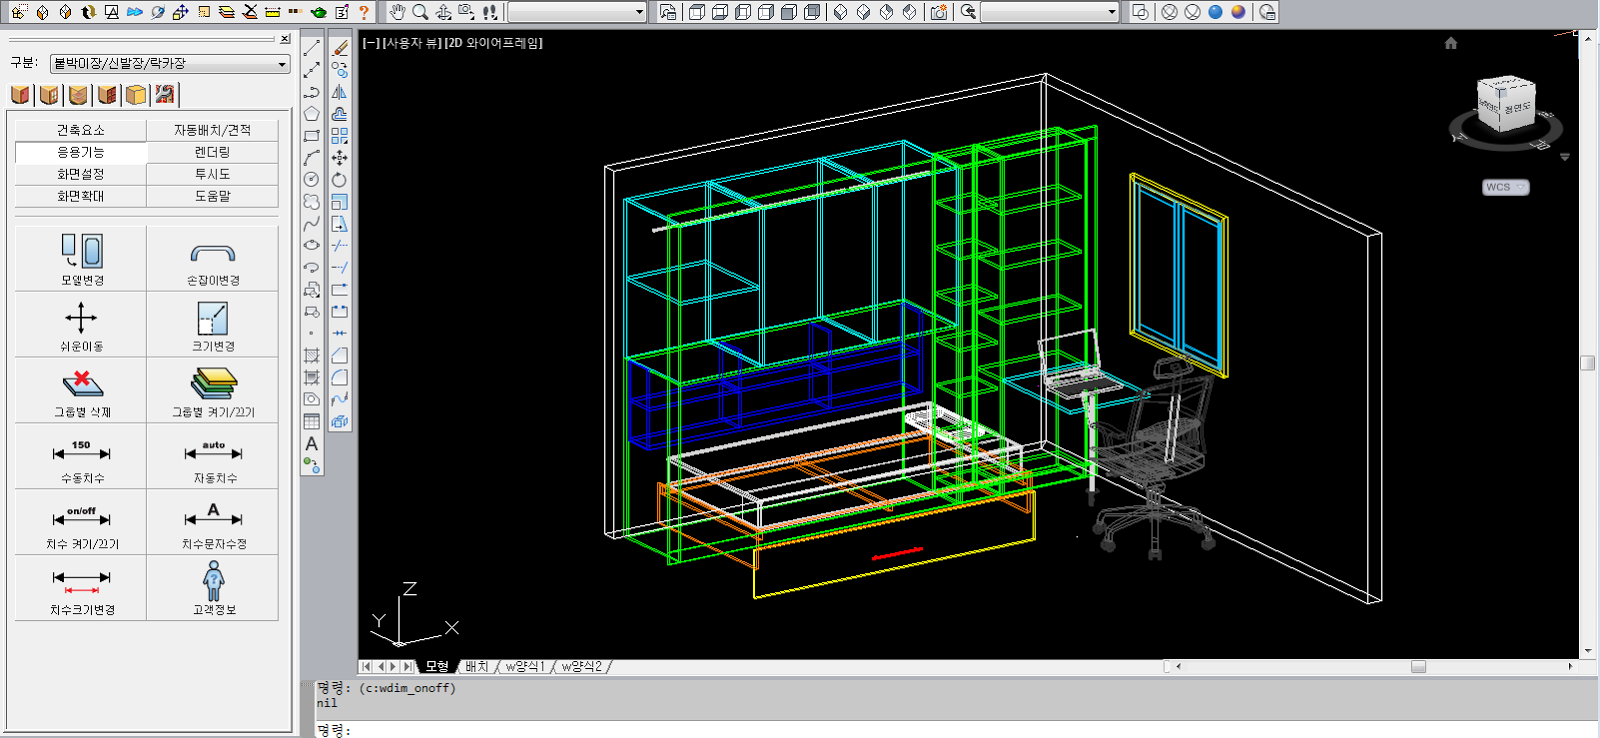Select the Copy objects tool
Viewport: 1600px width, 738px height.
pyautogui.click(x=340, y=69)
